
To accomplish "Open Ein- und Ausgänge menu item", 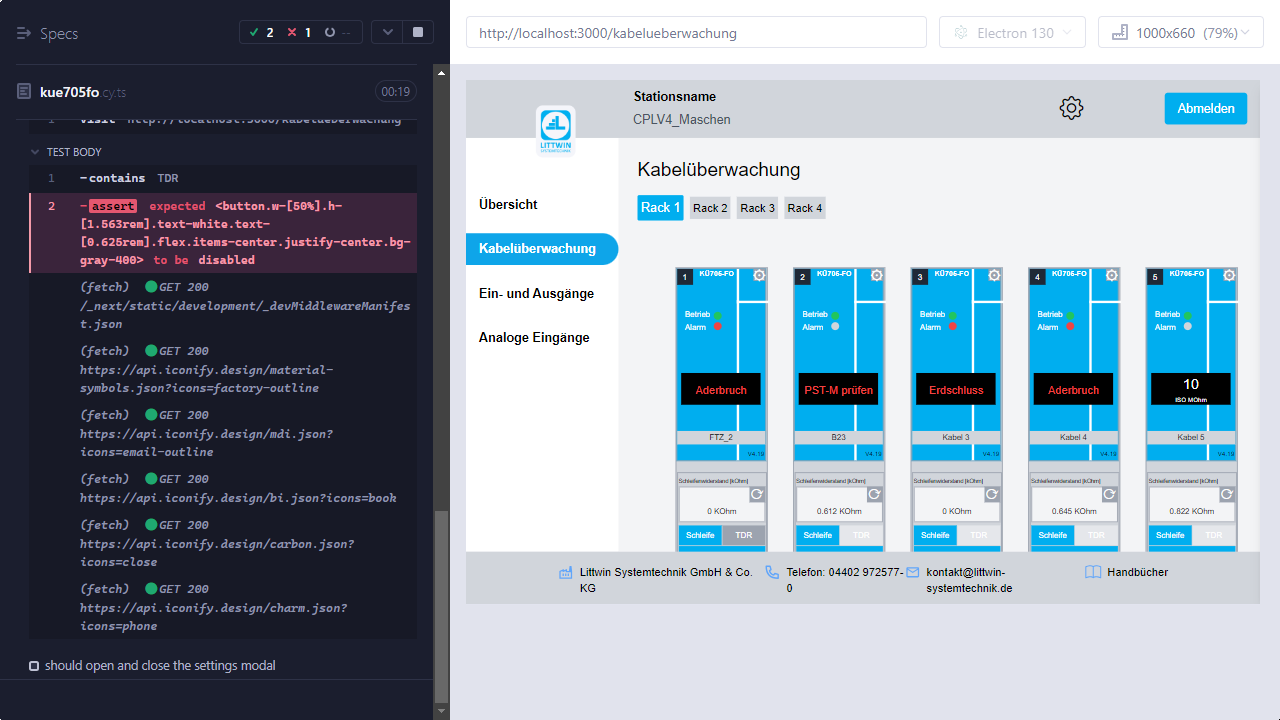I will pos(536,293).
